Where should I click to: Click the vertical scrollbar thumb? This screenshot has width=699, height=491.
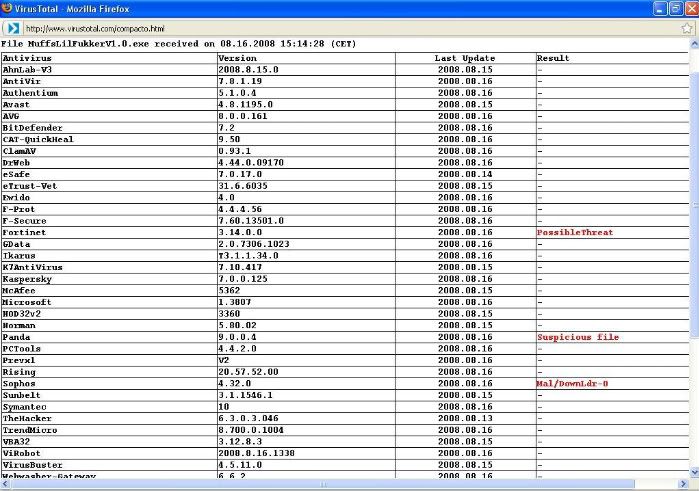coord(694,205)
